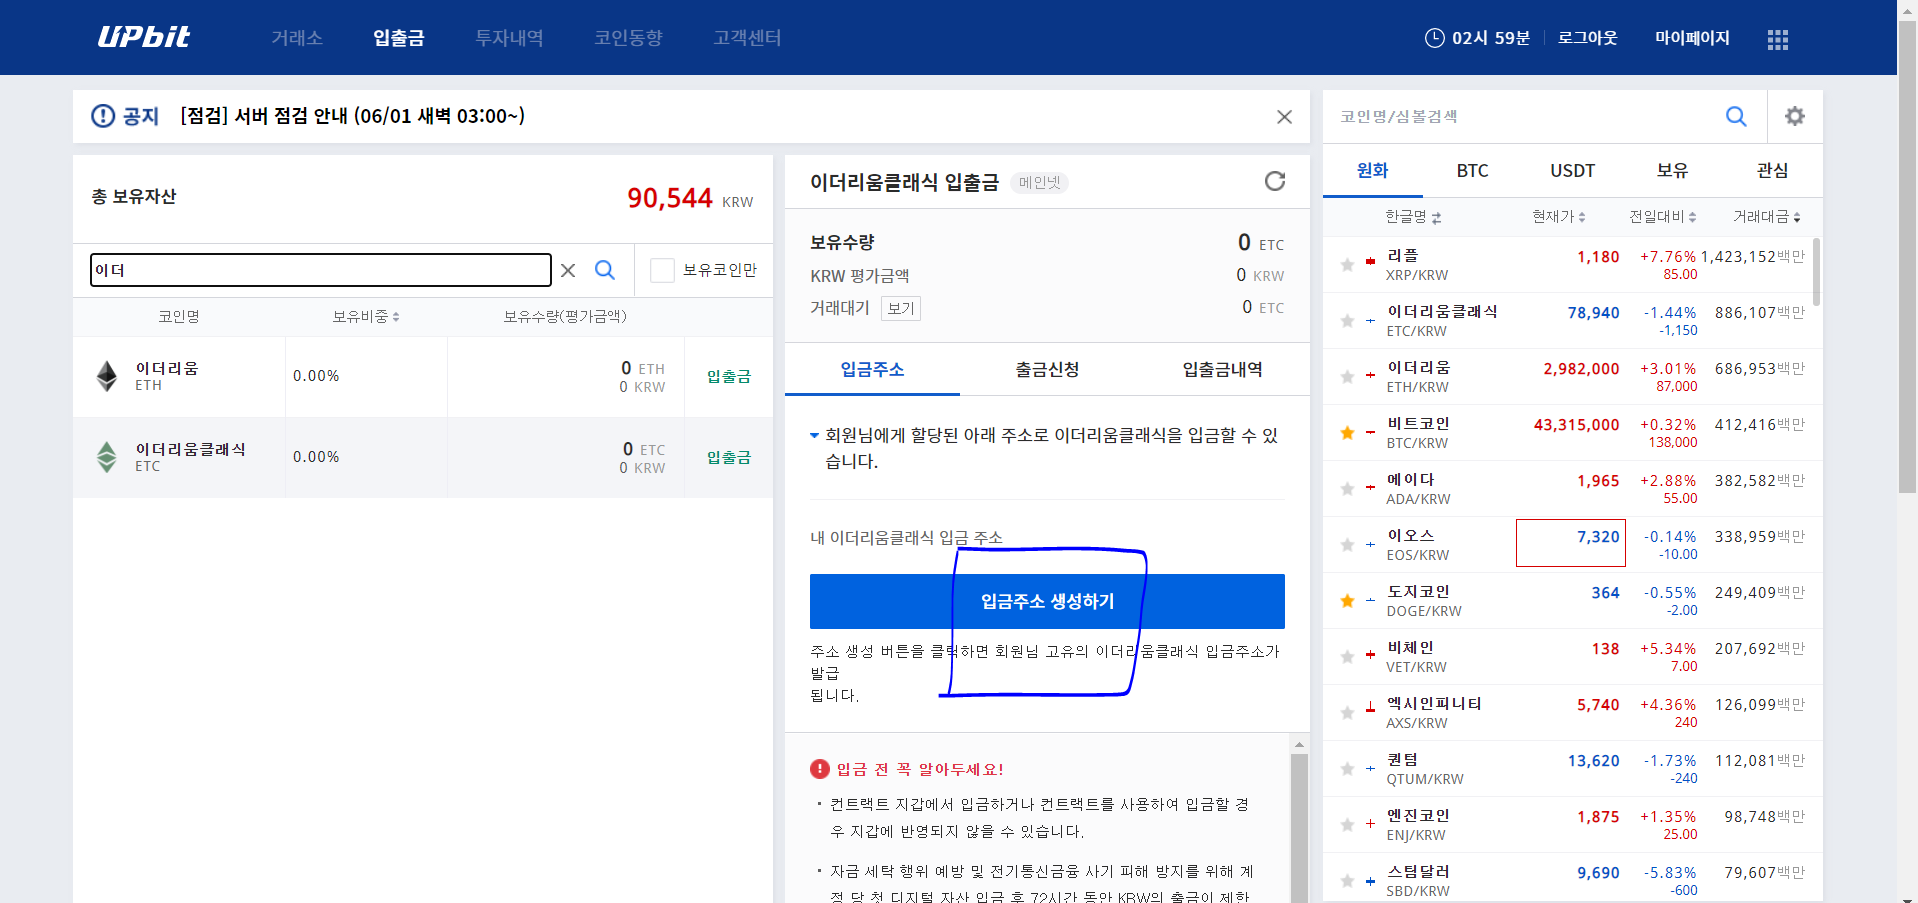Click 입금주소 생성하기 button
The width and height of the screenshot is (1918, 903).
pyautogui.click(x=1047, y=601)
